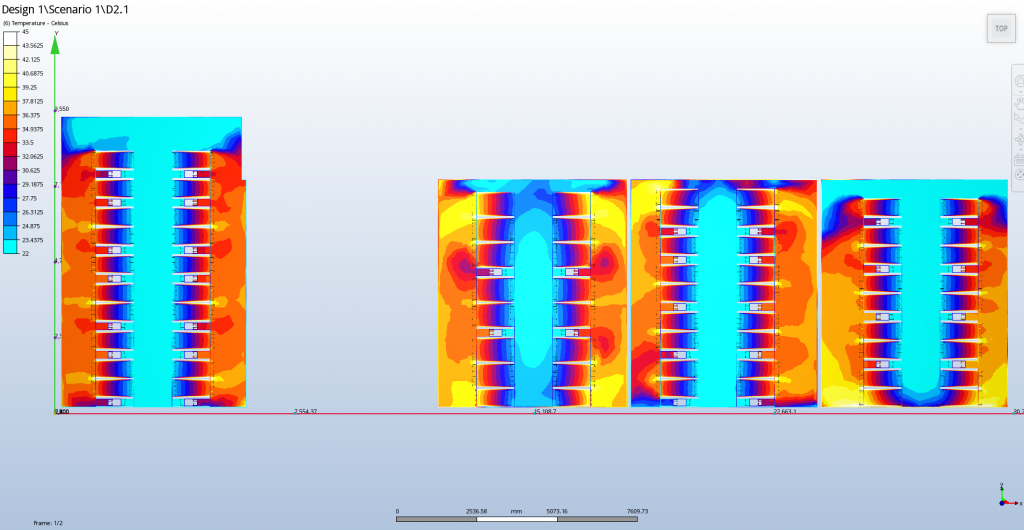This screenshot has height=530, width=1024.
Task: Click the red 34.9375 to 33.5 legend band
Action: (11, 136)
